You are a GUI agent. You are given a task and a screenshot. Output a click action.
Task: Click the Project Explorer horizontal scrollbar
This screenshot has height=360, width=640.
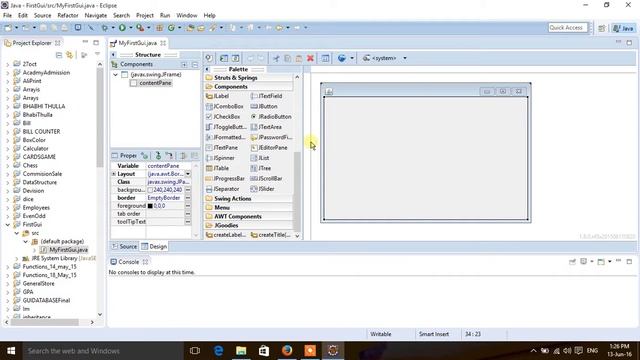click(44, 322)
